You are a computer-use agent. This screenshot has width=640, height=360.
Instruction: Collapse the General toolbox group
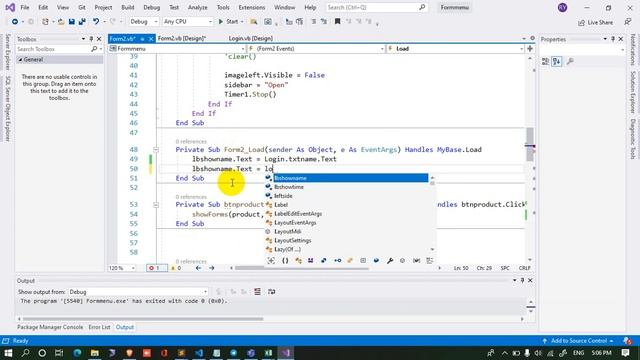[x=20, y=60]
